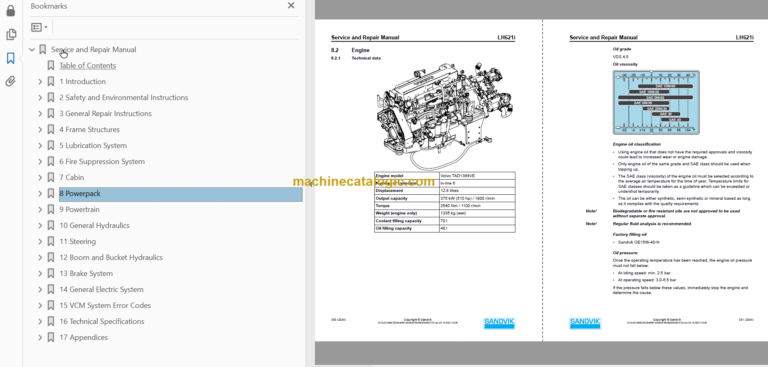The image size is (768, 367).
Task: Open 6 Fire Suppression System section
Action: pyautogui.click(x=102, y=162)
